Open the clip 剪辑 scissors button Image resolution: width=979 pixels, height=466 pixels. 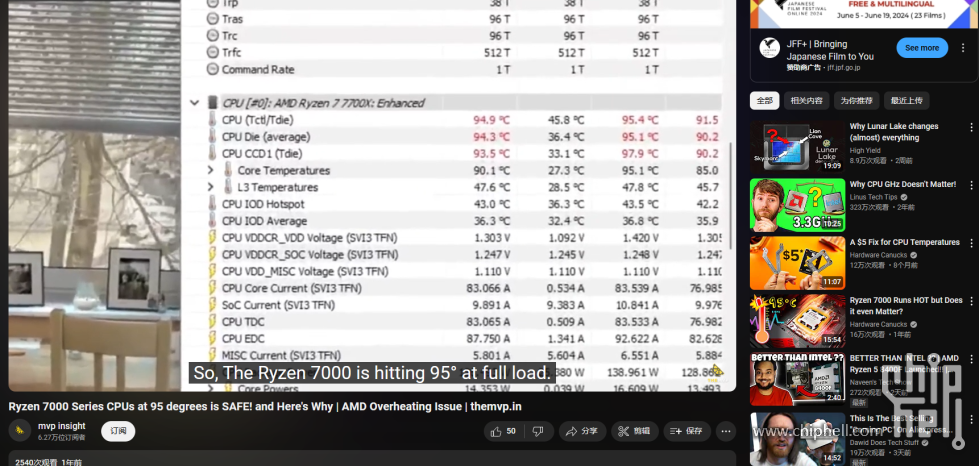click(x=634, y=431)
